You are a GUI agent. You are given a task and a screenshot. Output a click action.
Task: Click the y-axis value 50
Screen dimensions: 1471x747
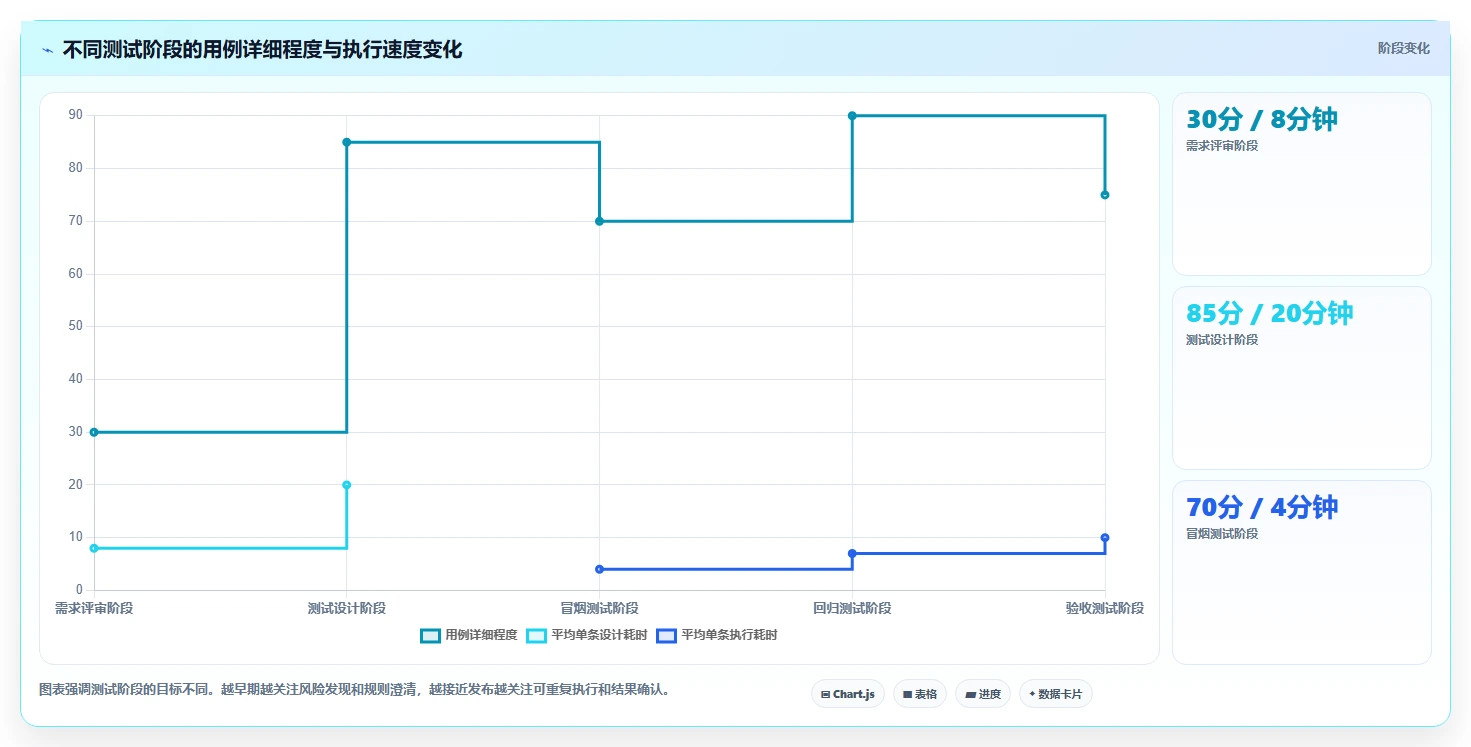click(x=76, y=326)
